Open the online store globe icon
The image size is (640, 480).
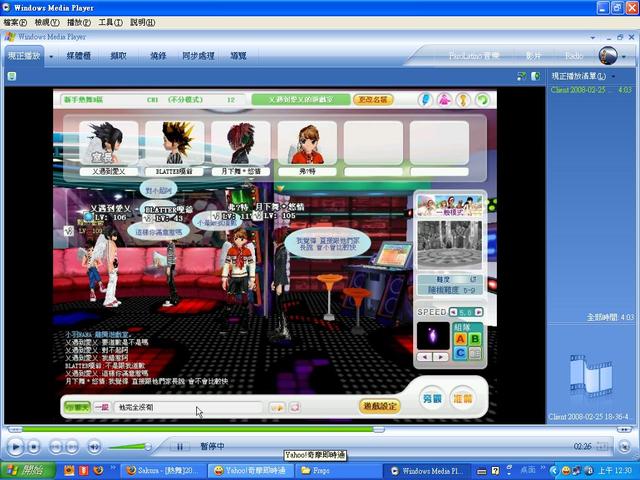(x=608, y=56)
